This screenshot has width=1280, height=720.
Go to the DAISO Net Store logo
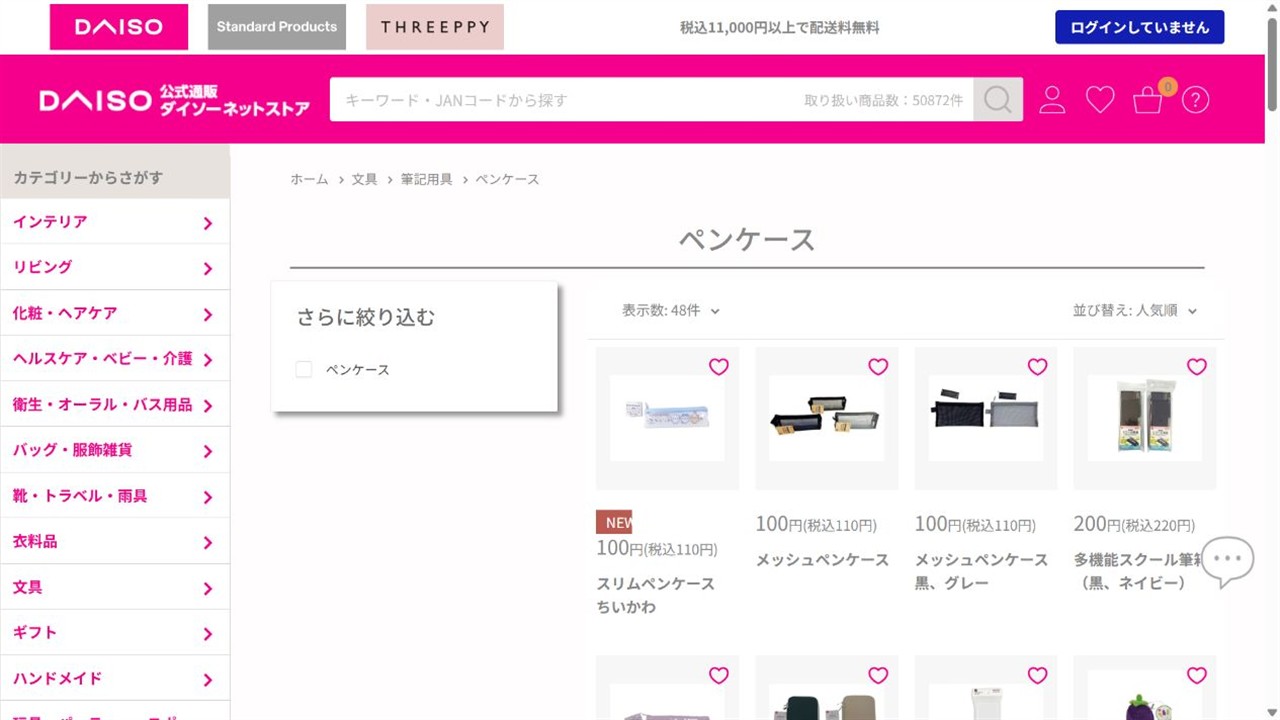click(x=175, y=100)
